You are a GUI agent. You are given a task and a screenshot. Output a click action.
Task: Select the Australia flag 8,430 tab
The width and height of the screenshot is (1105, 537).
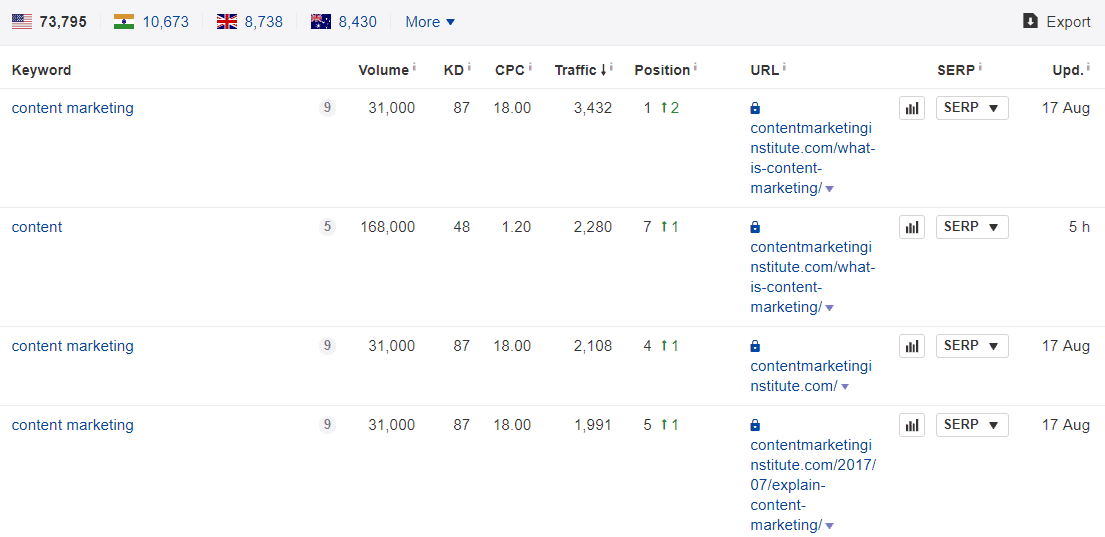pyautogui.click(x=344, y=21)
